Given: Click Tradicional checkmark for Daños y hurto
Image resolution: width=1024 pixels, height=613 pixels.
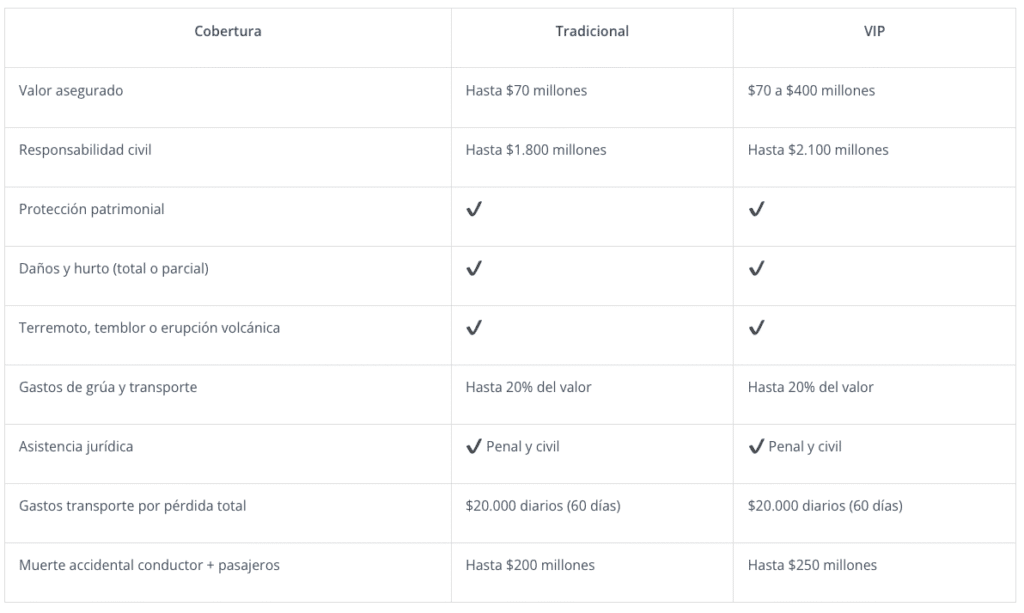Looking at the screenshot, I should tap(473, 268).
